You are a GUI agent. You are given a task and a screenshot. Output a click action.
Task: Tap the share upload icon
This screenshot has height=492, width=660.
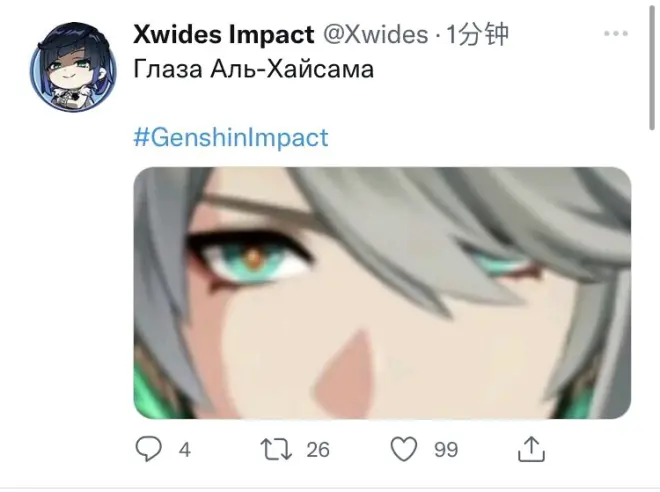pyautogui.click(x=531, y=449)
